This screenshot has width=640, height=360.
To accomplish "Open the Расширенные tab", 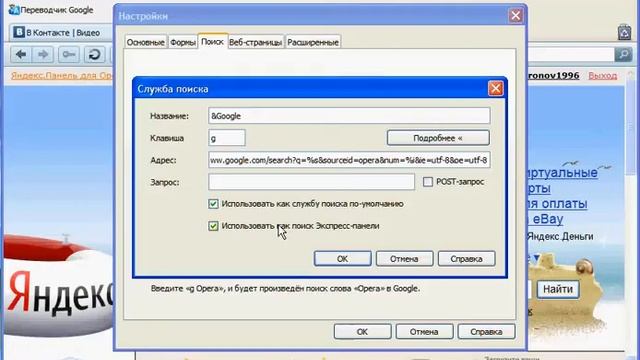I will coord(313,42).
